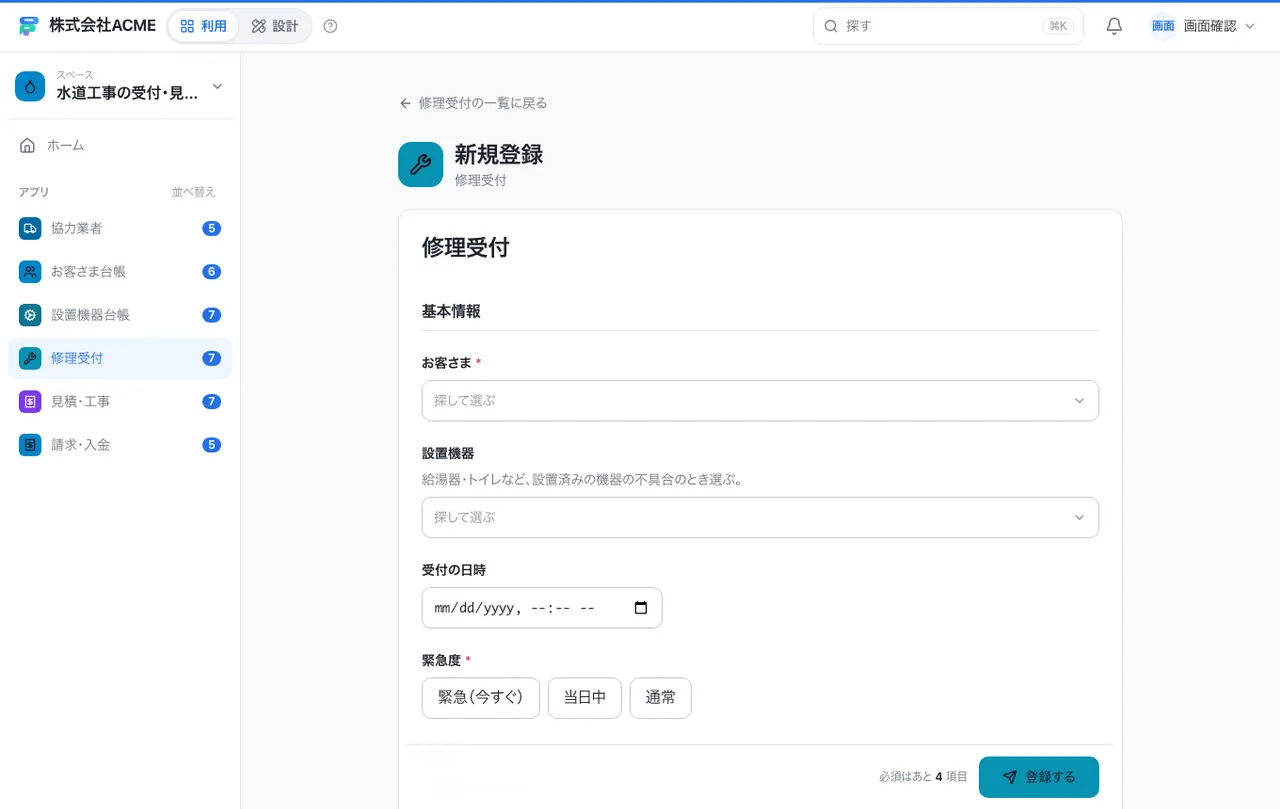Click the 修理受付 wrench sidebar icon
Screen dimensions: 1280x809
pyautogui.click(x=30, y=358)
